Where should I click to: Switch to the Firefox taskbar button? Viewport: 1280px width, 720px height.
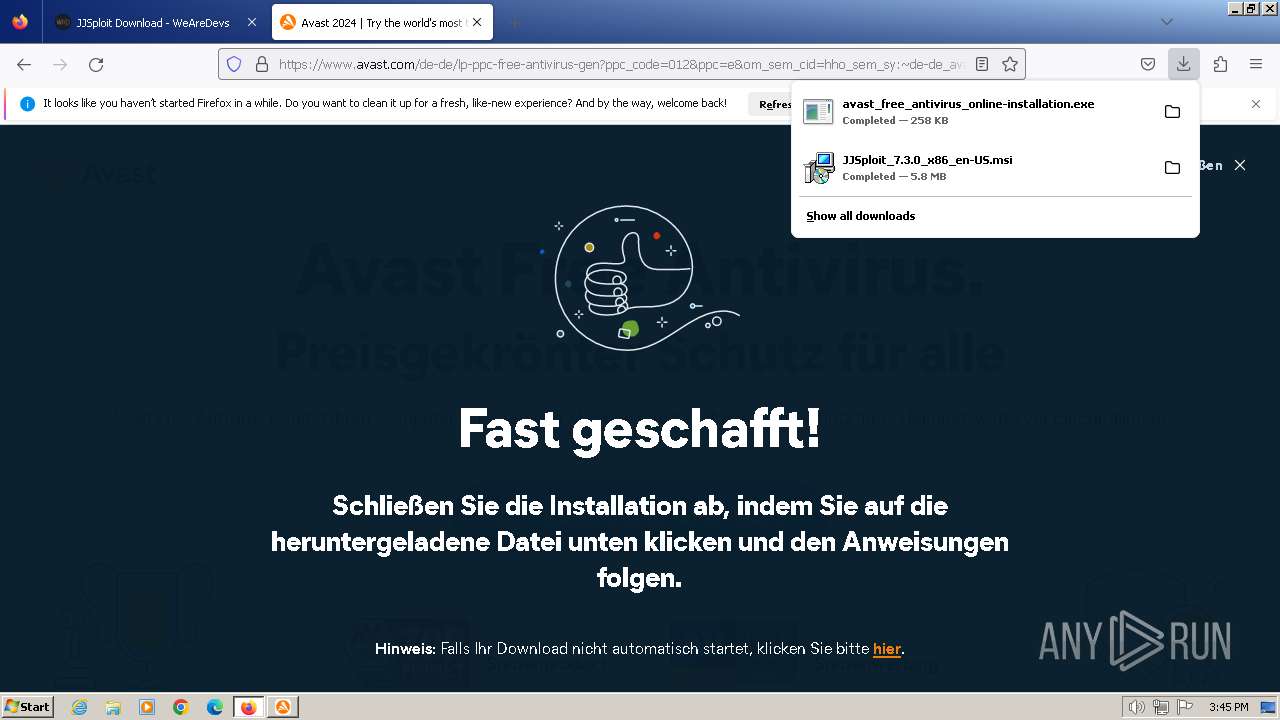tap(249, 707)
